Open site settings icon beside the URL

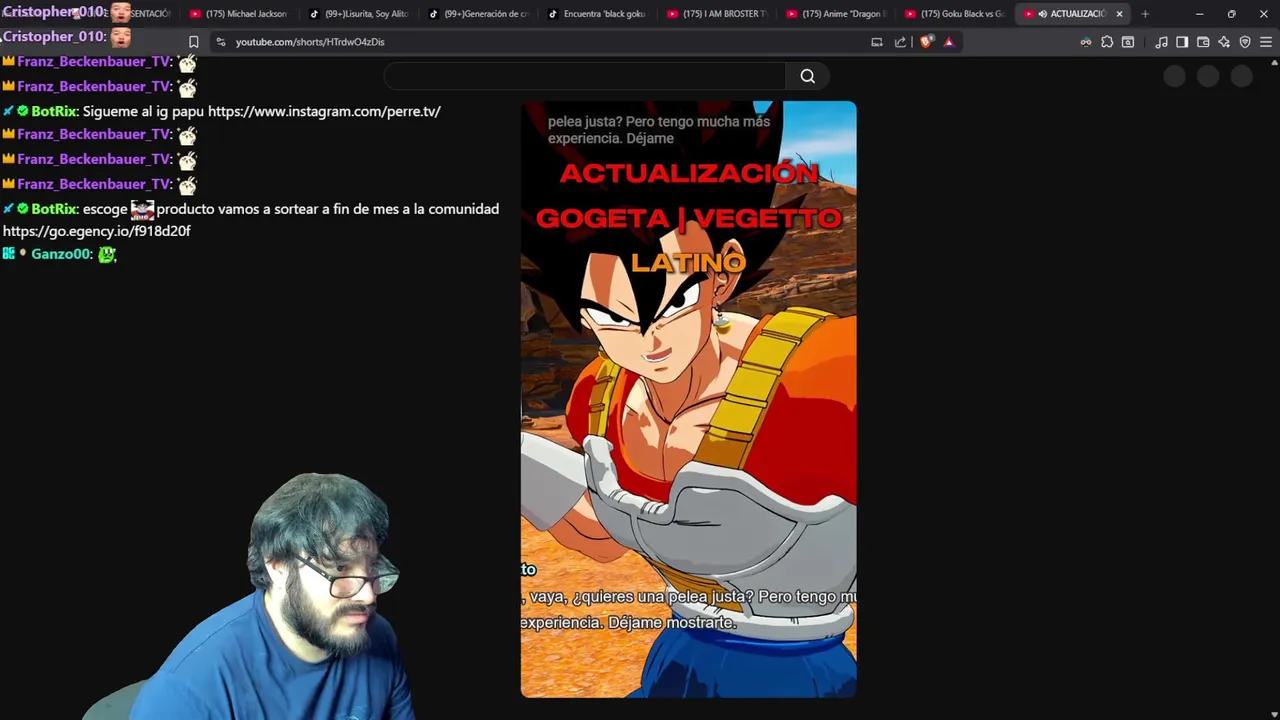[220, 42]
